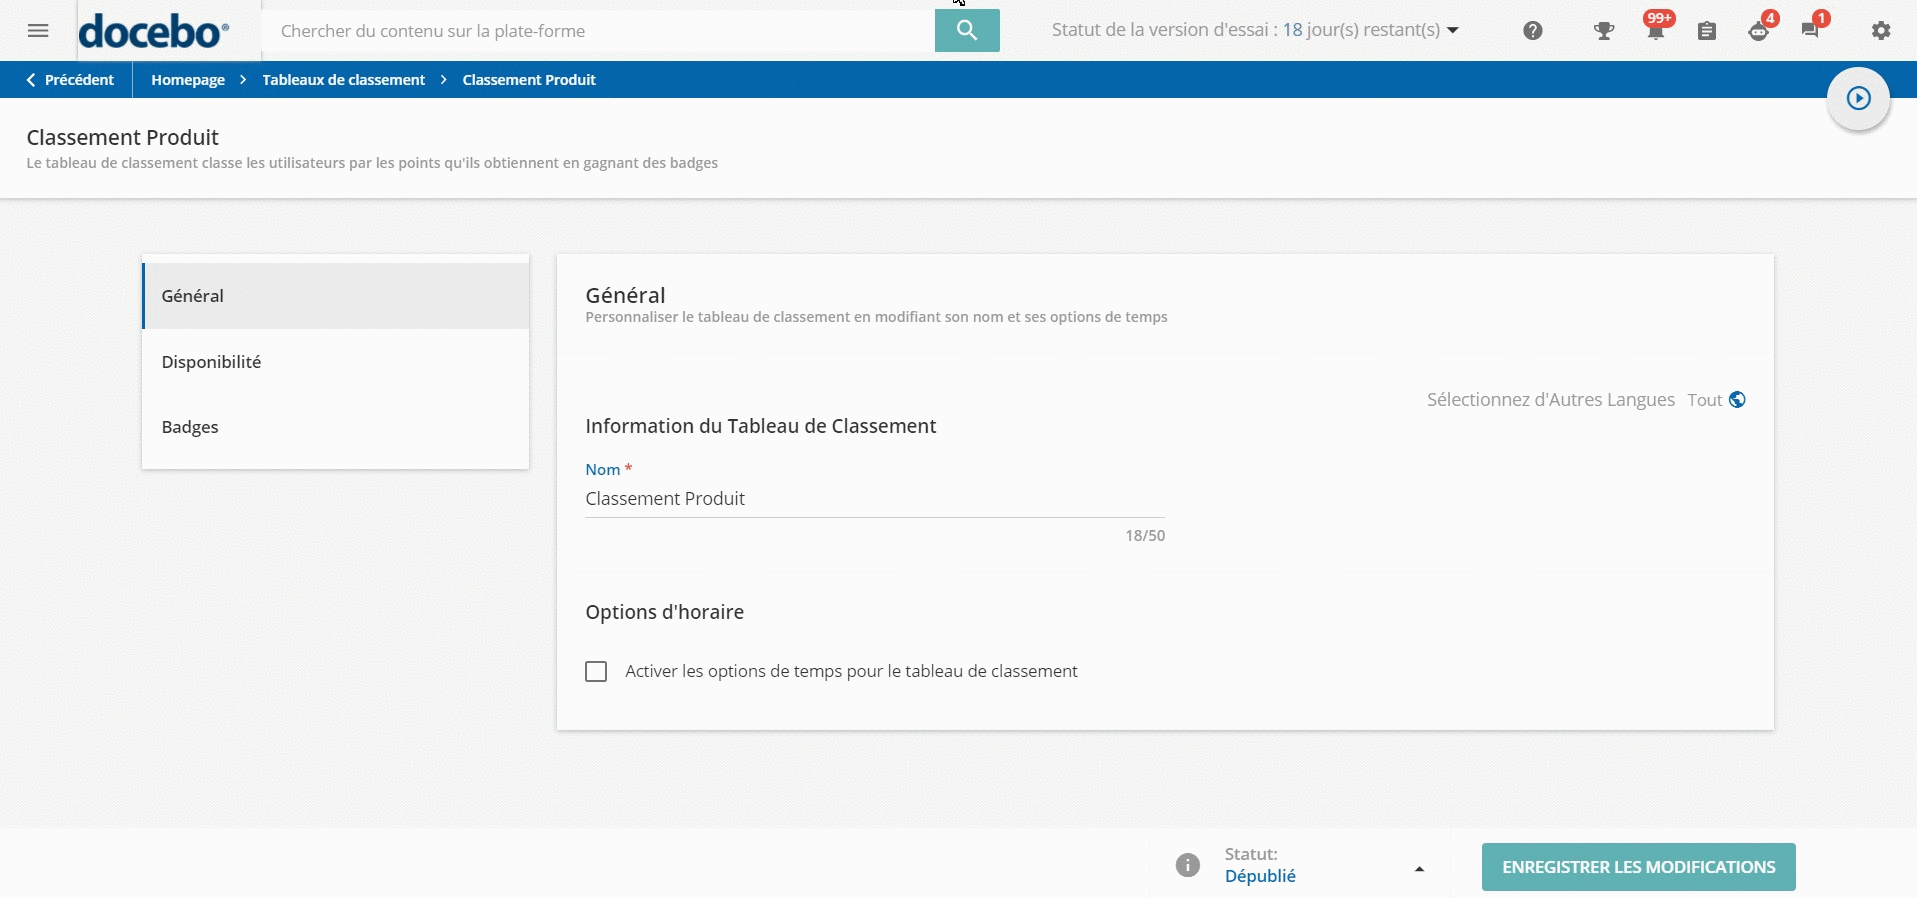
Task: Switch to the Disponibilité tab
Action: [211, 362]
